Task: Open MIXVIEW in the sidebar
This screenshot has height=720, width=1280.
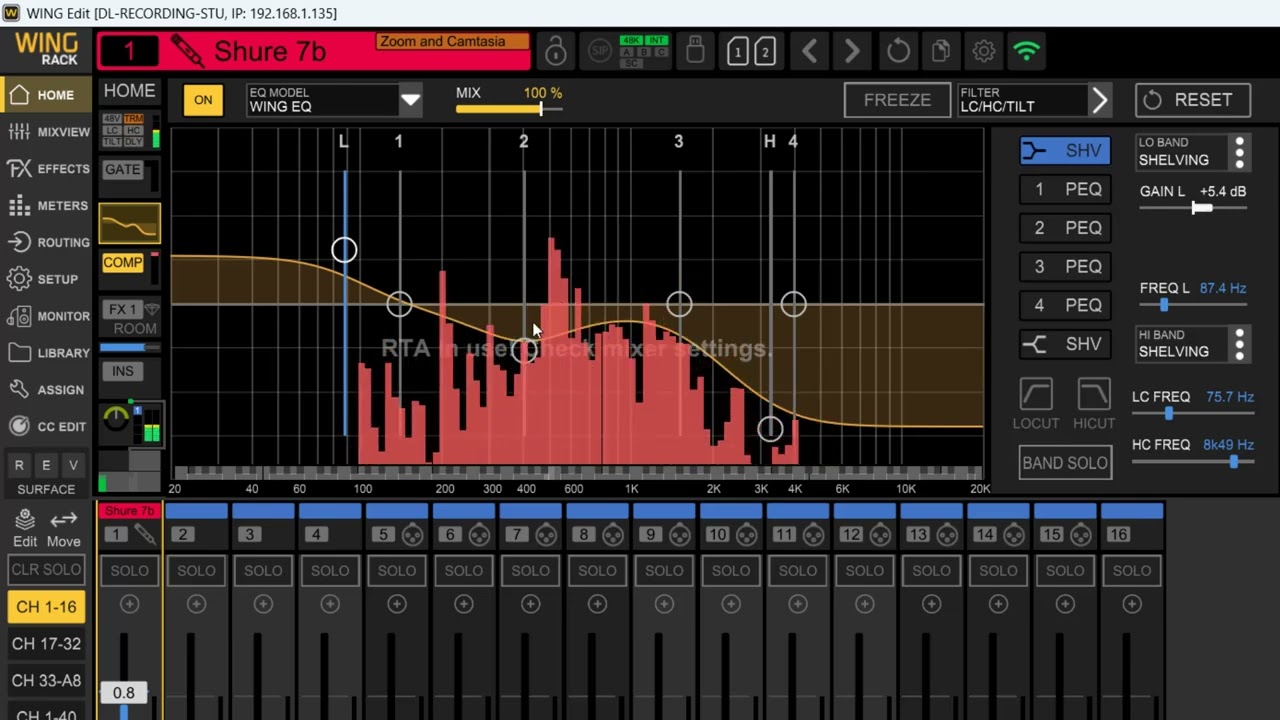Action: pos(48,132)
